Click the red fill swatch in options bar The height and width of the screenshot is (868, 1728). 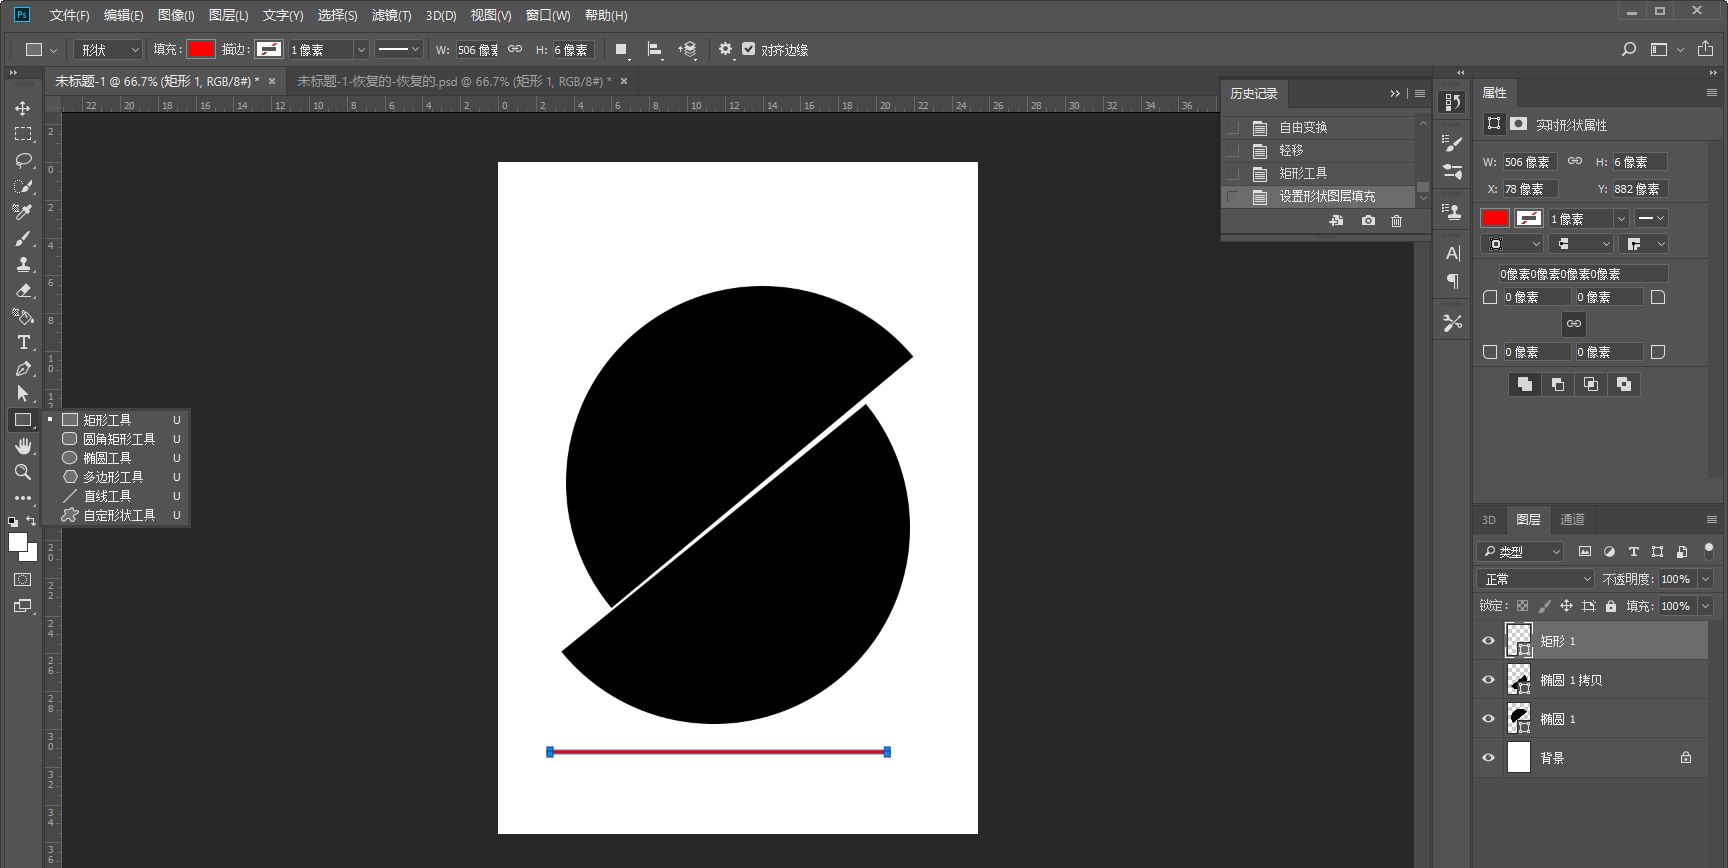(201, 49)
